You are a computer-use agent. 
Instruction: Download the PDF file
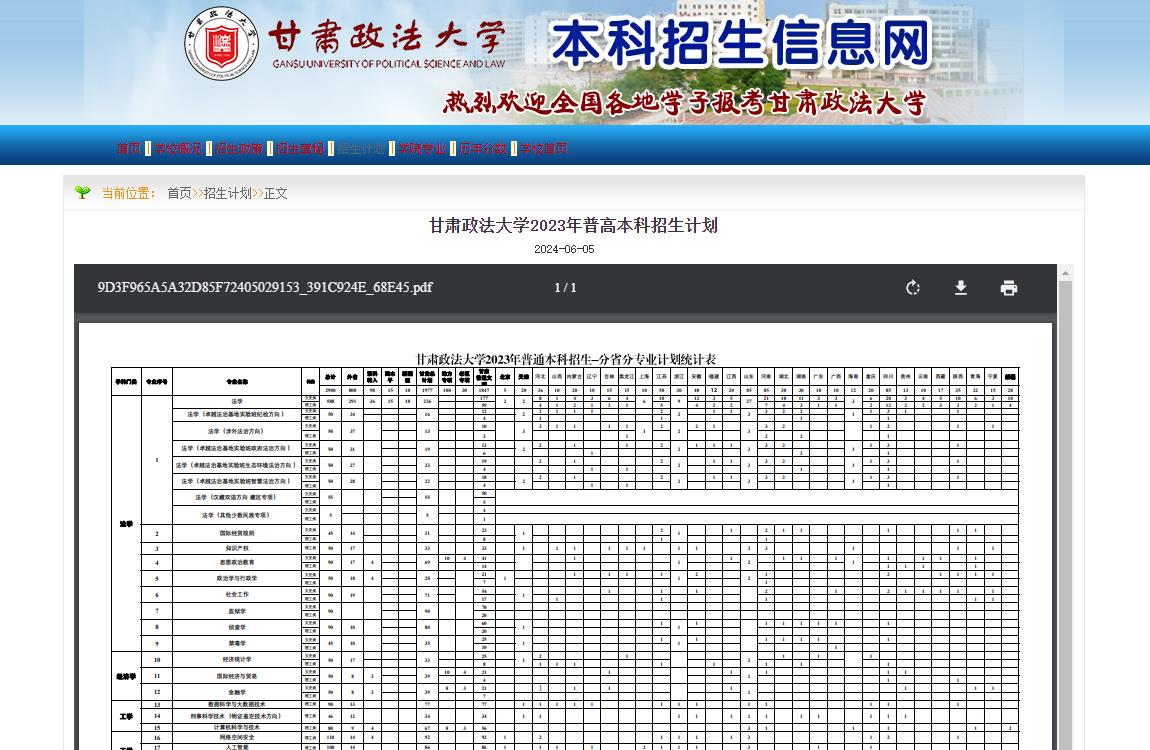pos(961,287)
